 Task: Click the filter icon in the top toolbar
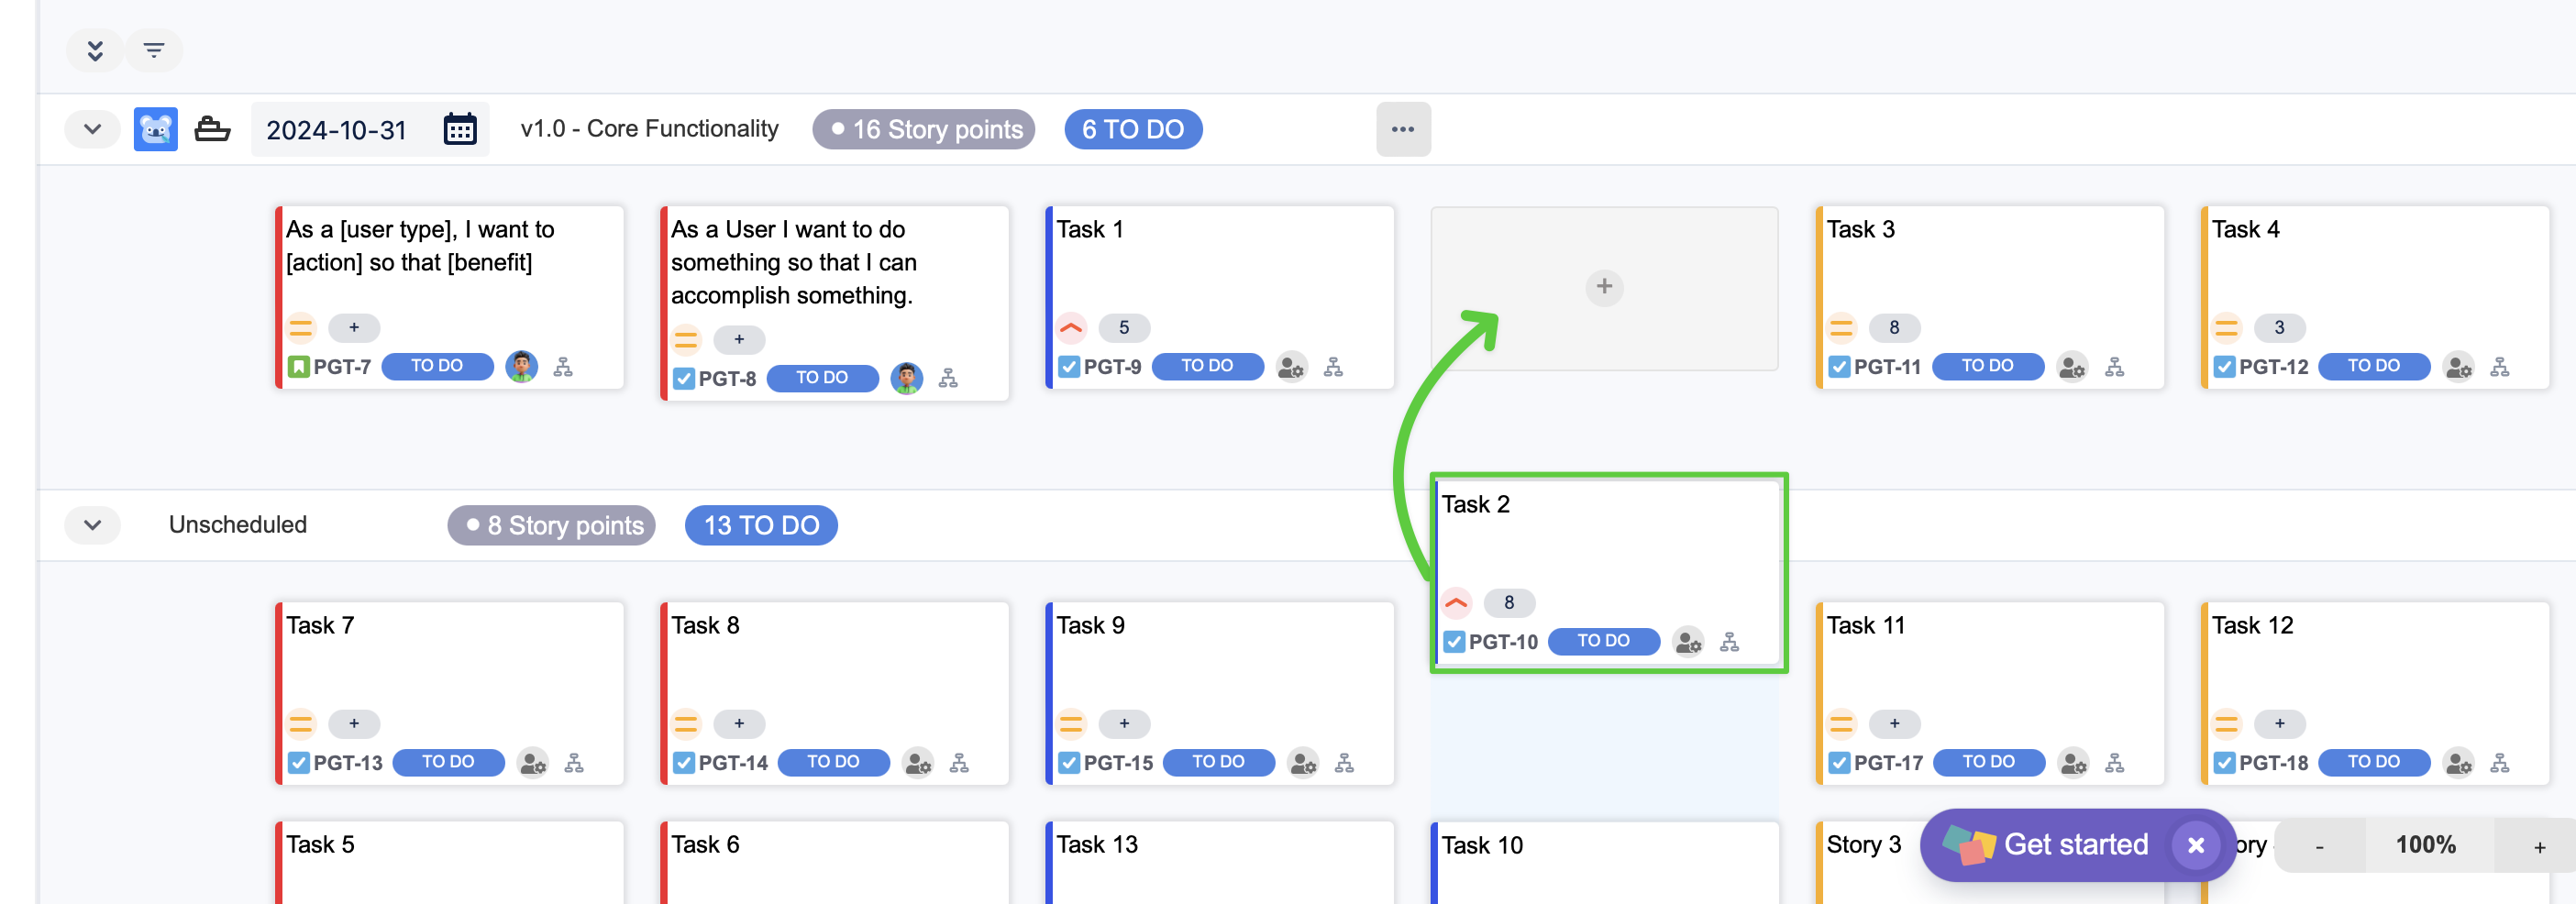click(154, 50)
